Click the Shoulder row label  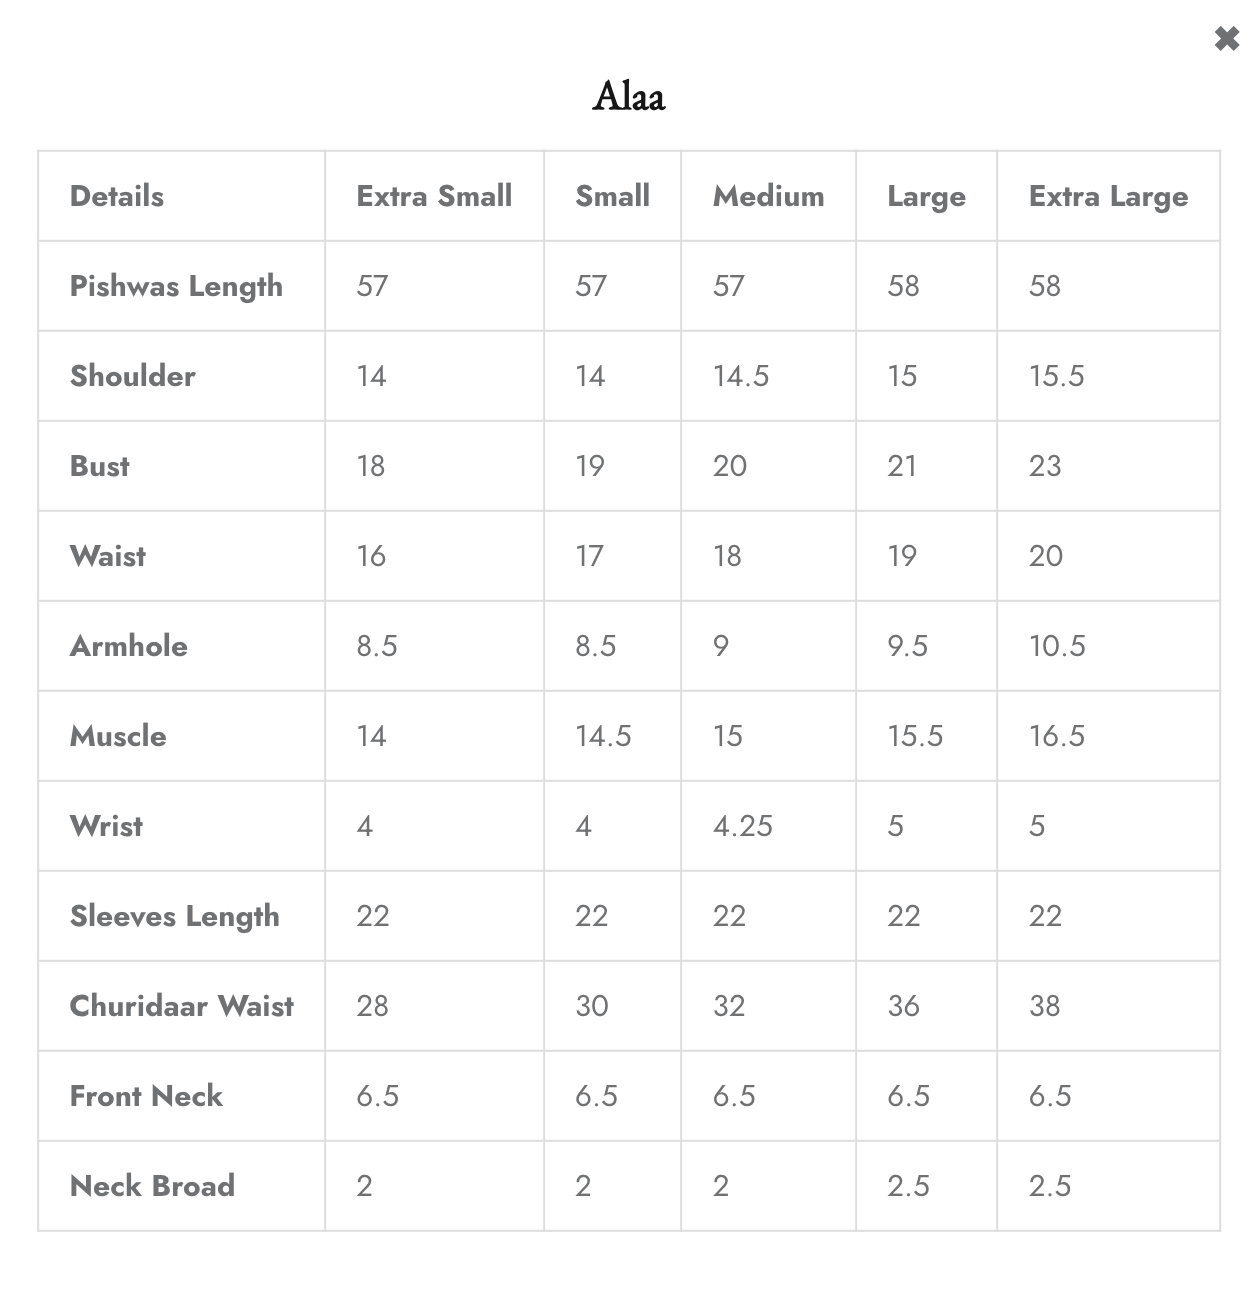[x=133, y=376]
